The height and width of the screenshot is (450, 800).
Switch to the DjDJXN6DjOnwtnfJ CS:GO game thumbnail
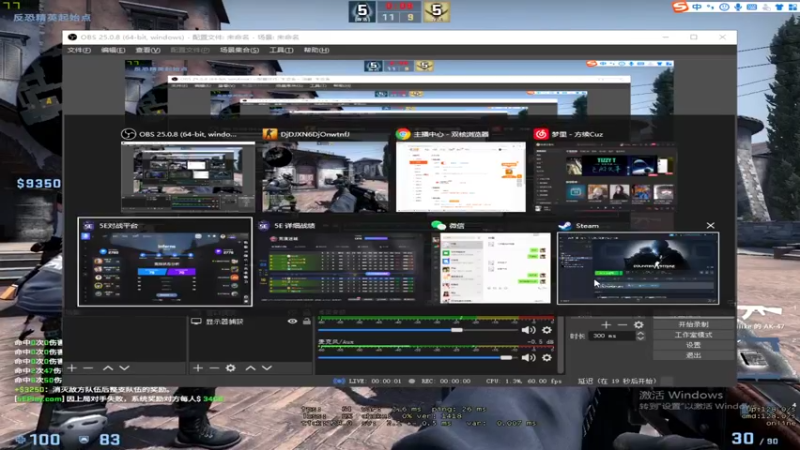pos(325,177)
